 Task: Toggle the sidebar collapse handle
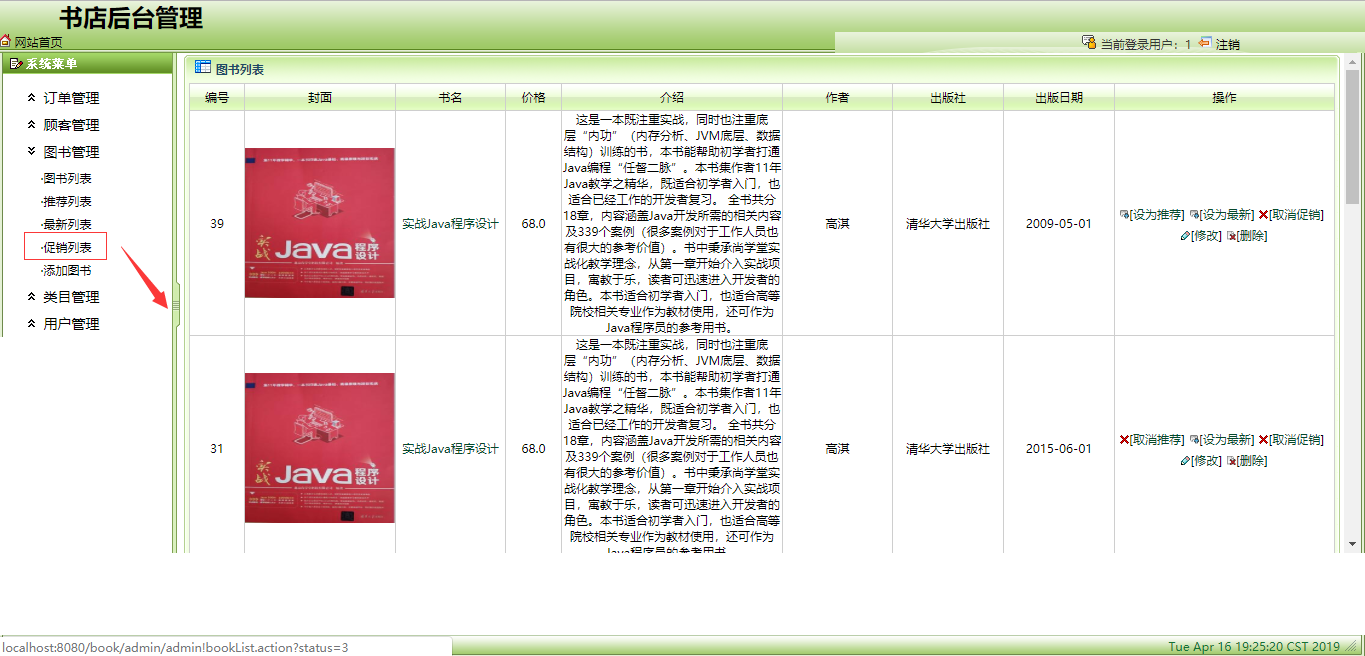pos(177,304)
